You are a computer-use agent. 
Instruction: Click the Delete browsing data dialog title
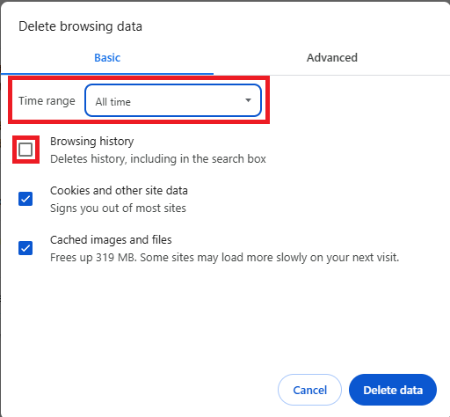coord(80,26)
